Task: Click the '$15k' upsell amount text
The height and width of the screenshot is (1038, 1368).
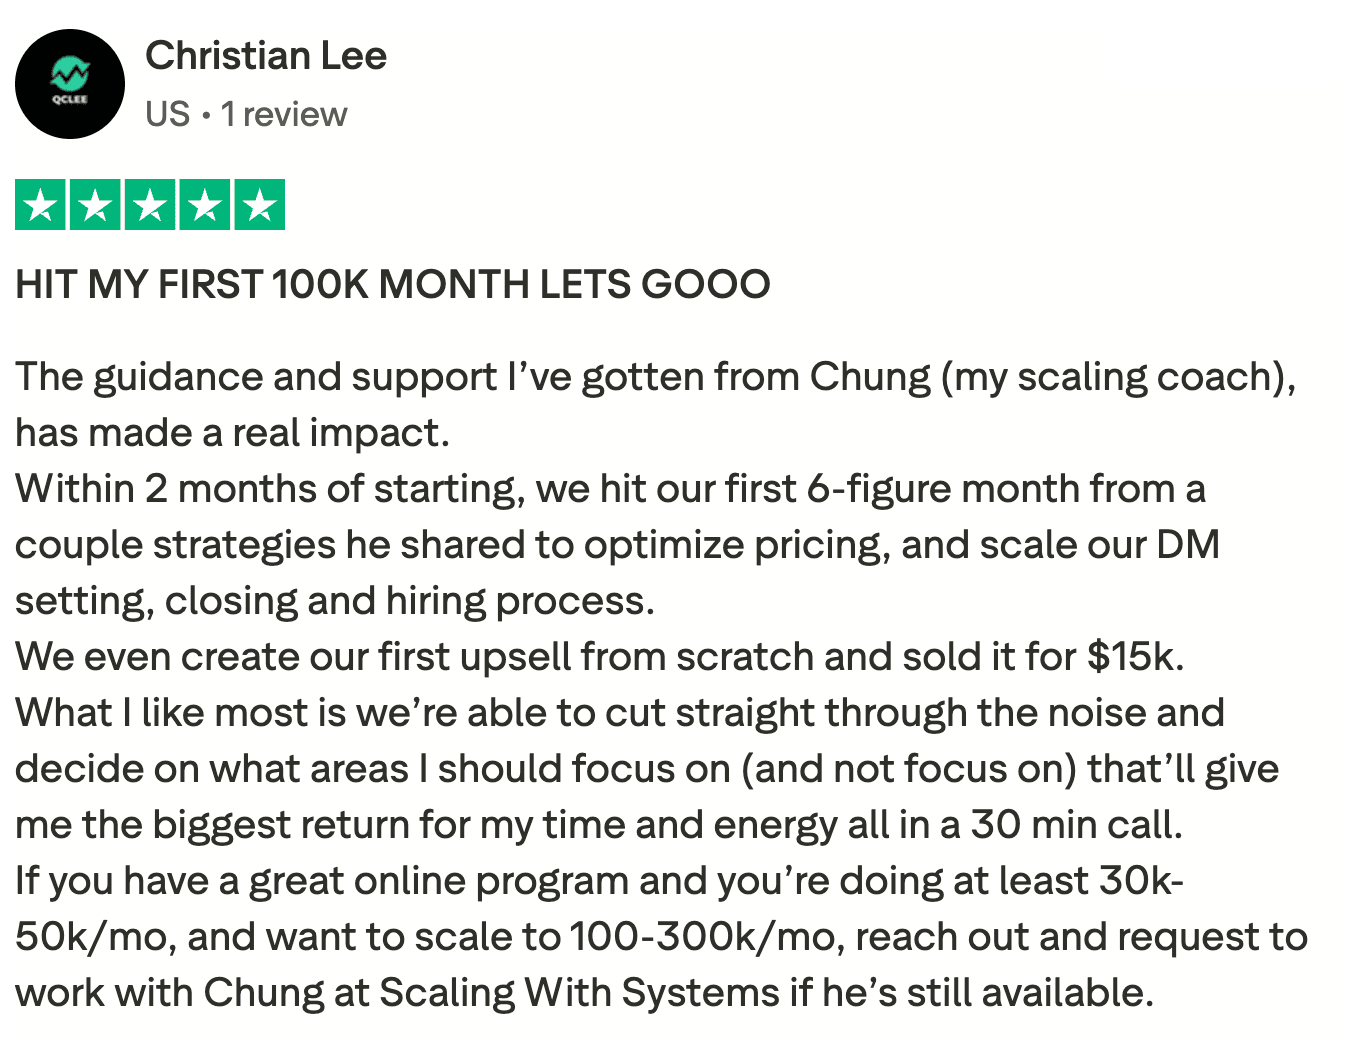Action: [x=1135, y=657]
